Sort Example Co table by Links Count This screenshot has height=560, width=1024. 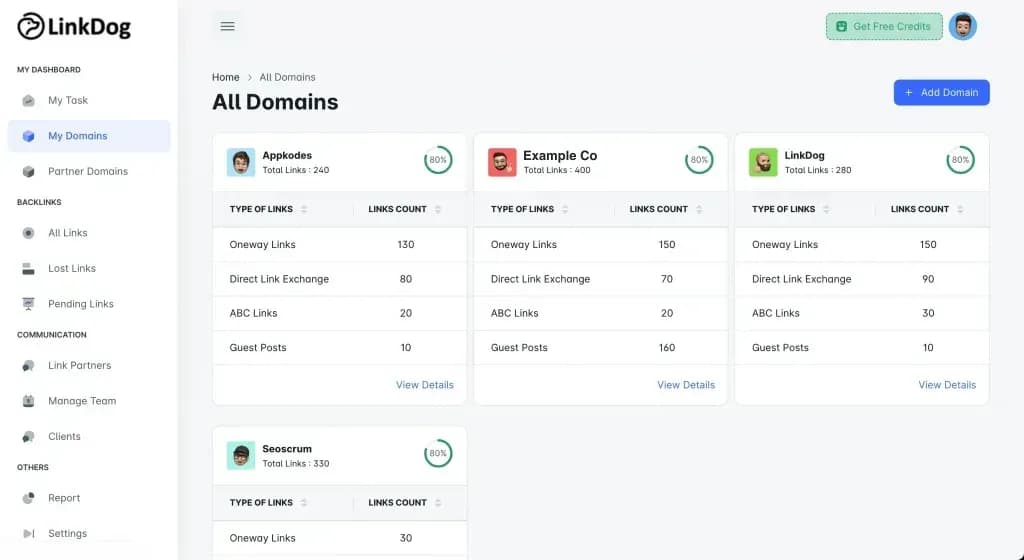click(699, 210)
